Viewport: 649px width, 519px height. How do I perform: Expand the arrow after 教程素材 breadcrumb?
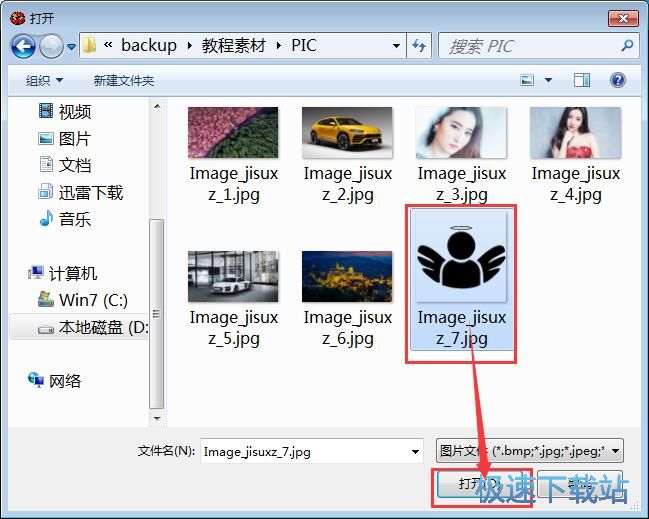click(279, 46)
